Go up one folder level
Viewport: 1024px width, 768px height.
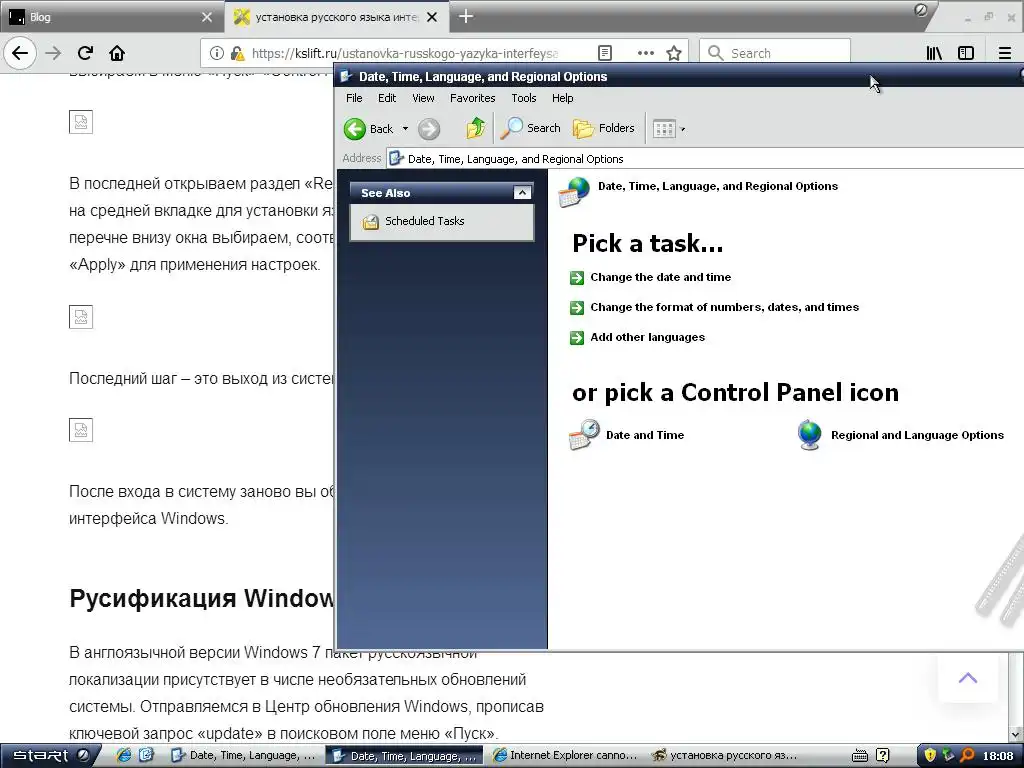pos(475,128)
